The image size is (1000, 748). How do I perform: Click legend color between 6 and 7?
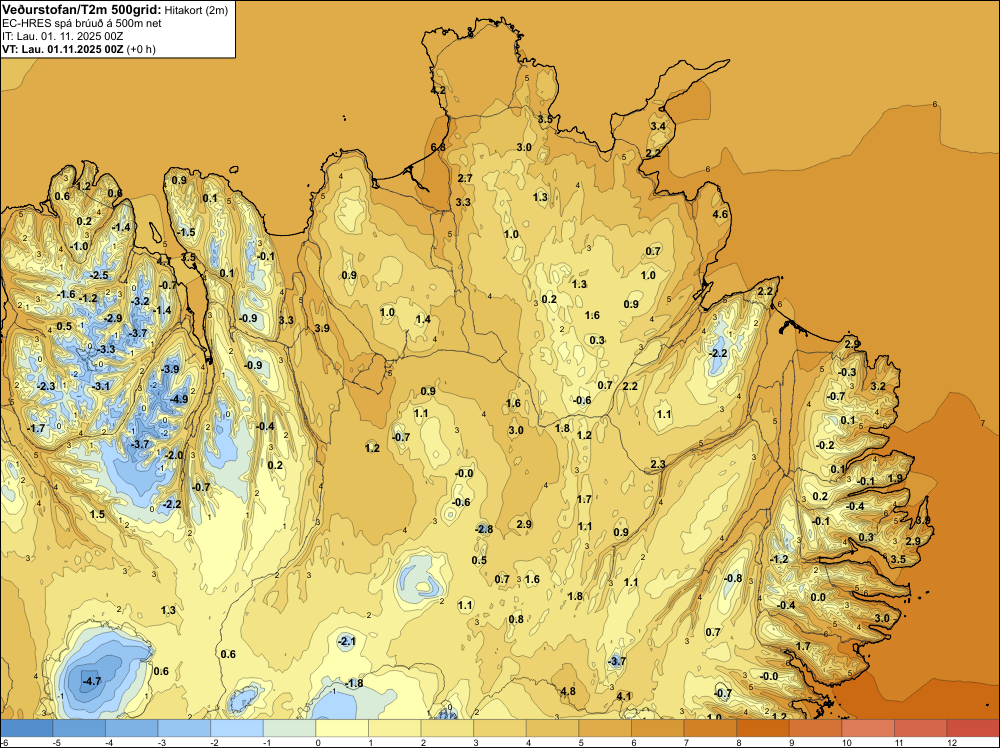(658, 728)
